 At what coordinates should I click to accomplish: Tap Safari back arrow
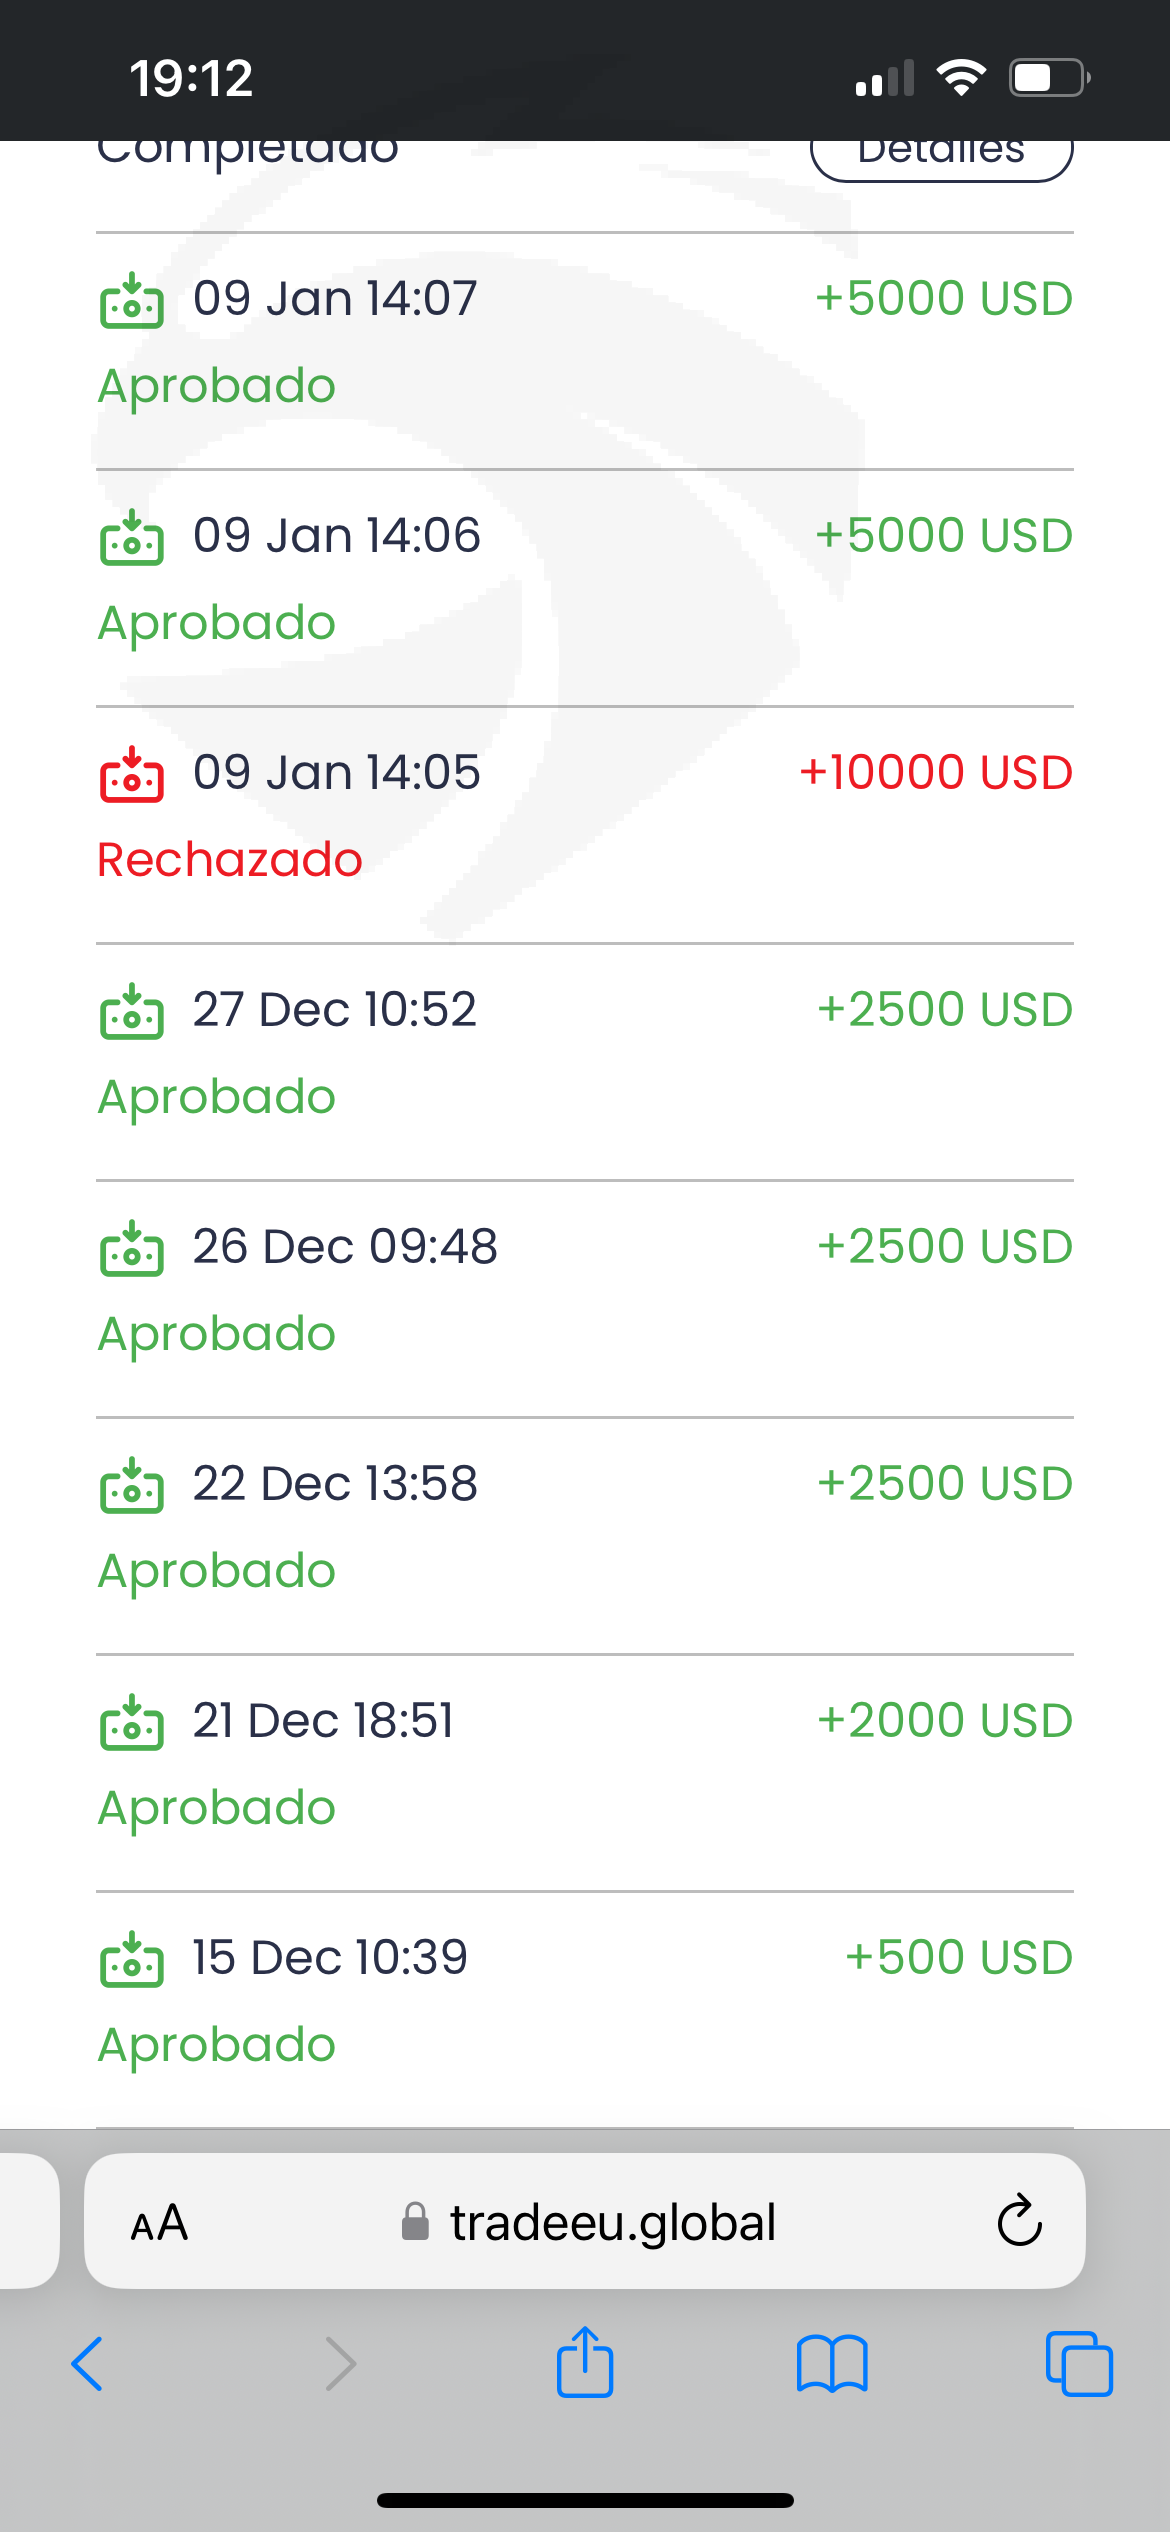click(88, 2365)
